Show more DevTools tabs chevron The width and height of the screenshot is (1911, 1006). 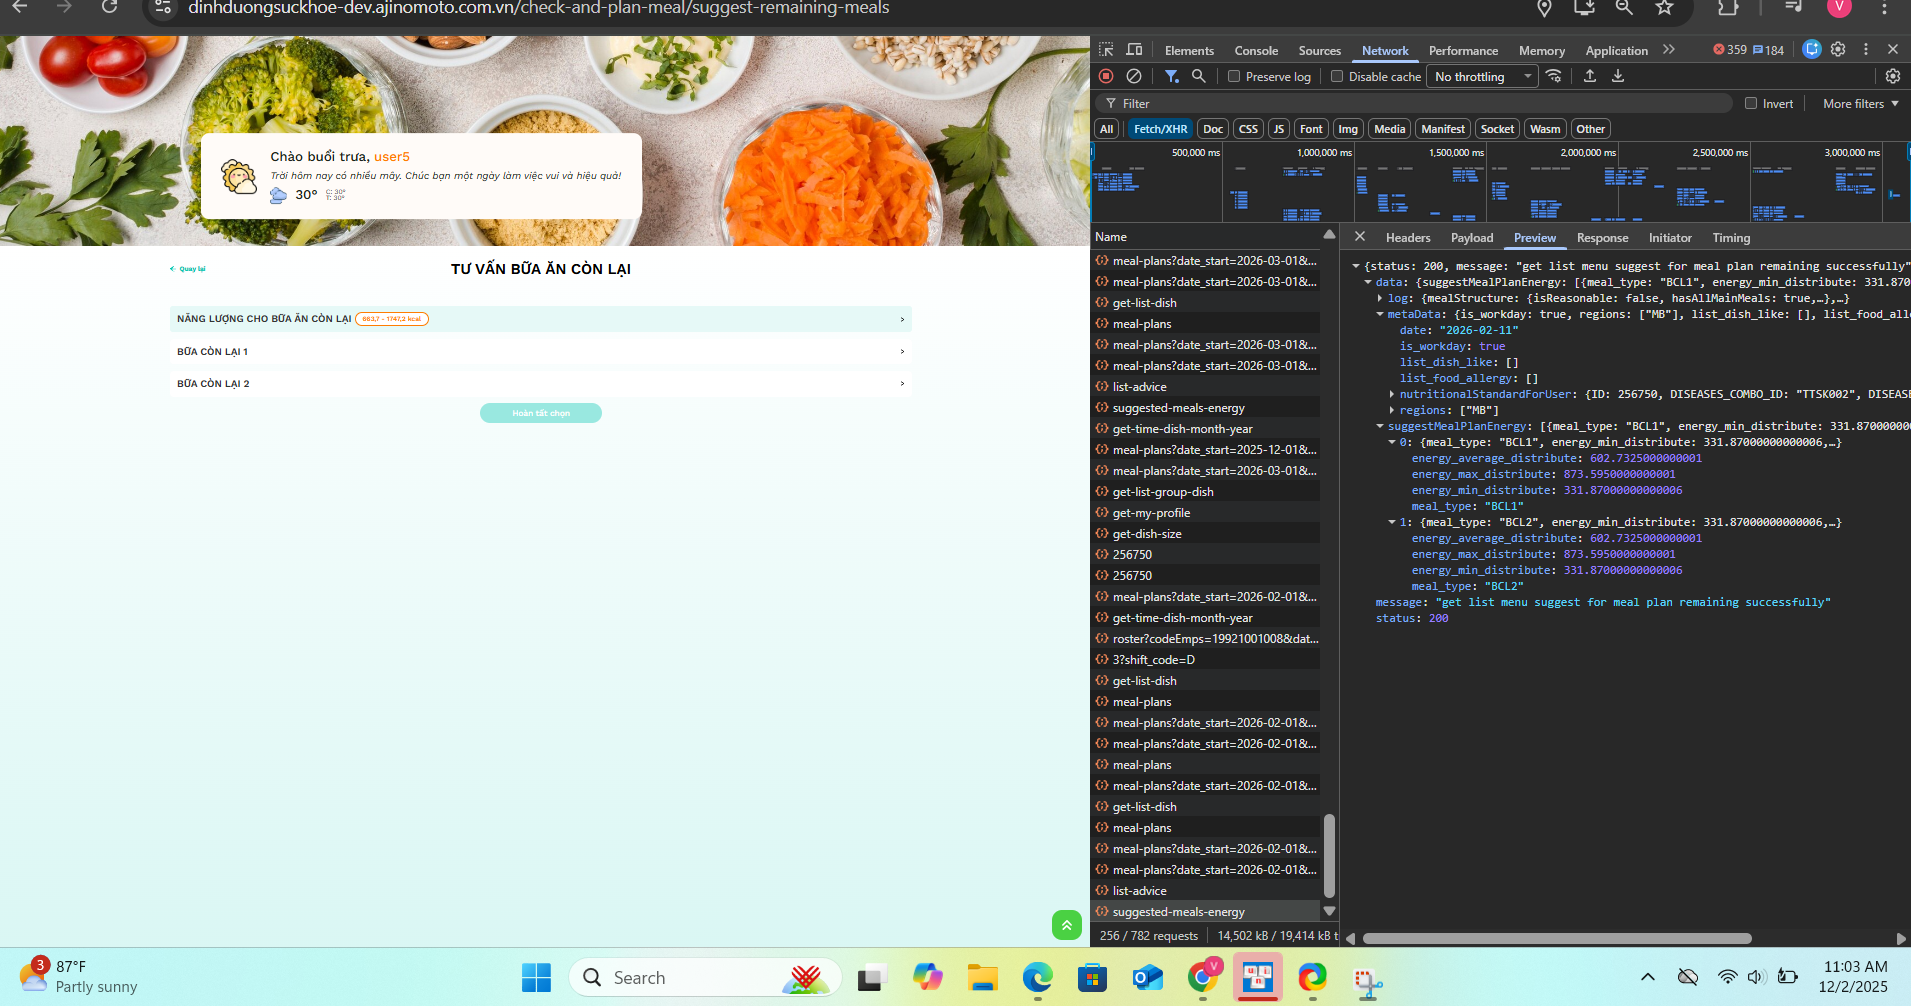tap(1668, 50)
